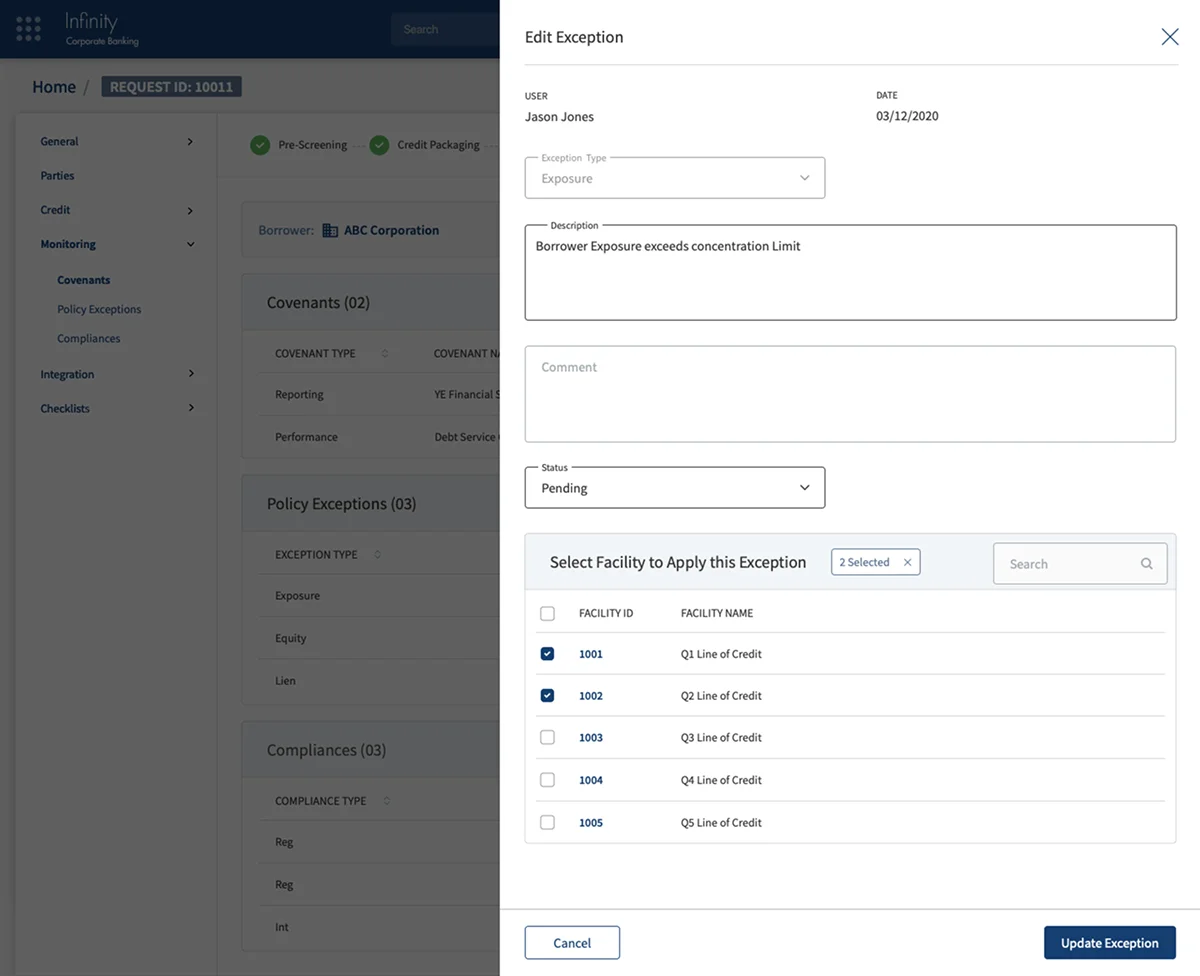Click Credit Packaging green check icon
The height and width of the screenshot is (976, 1200).
[379, 145]
